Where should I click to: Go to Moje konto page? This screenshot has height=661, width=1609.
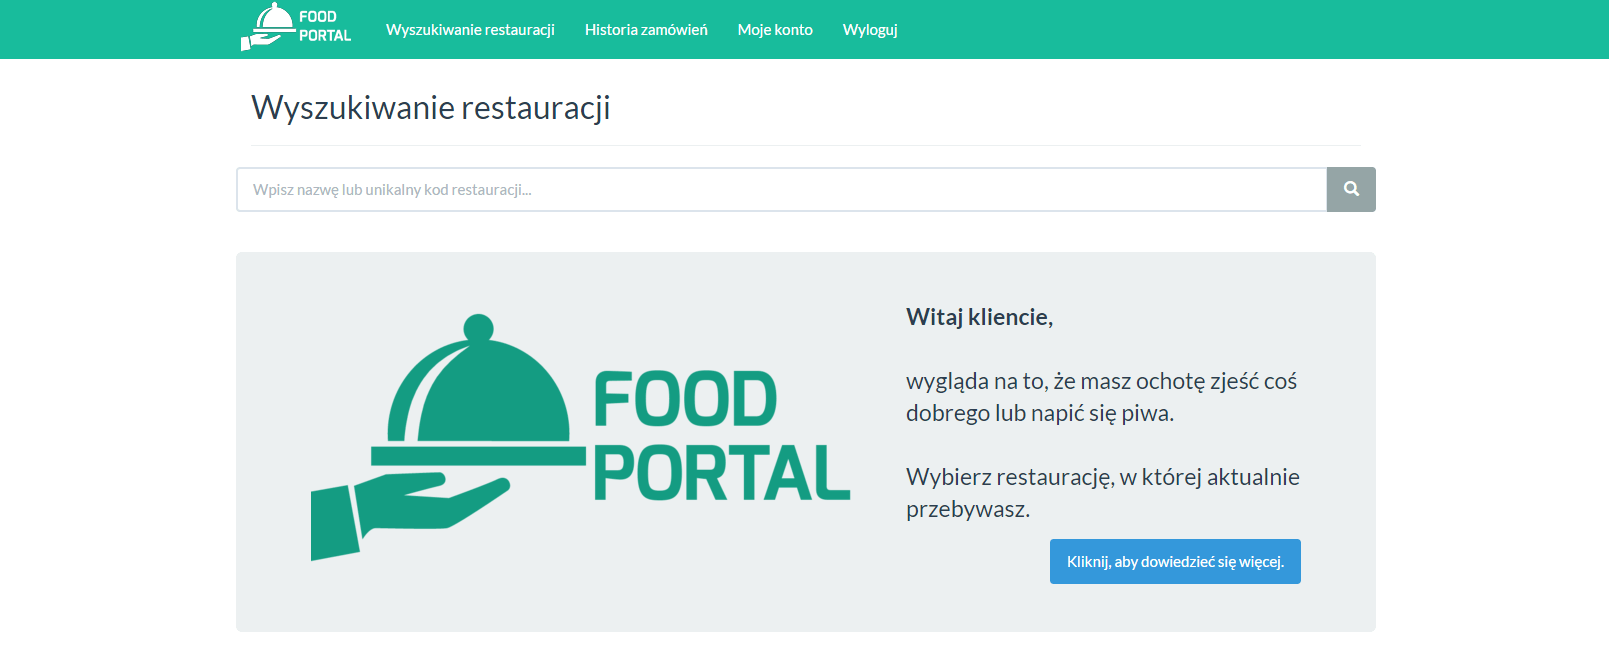[x=775, y=30]
